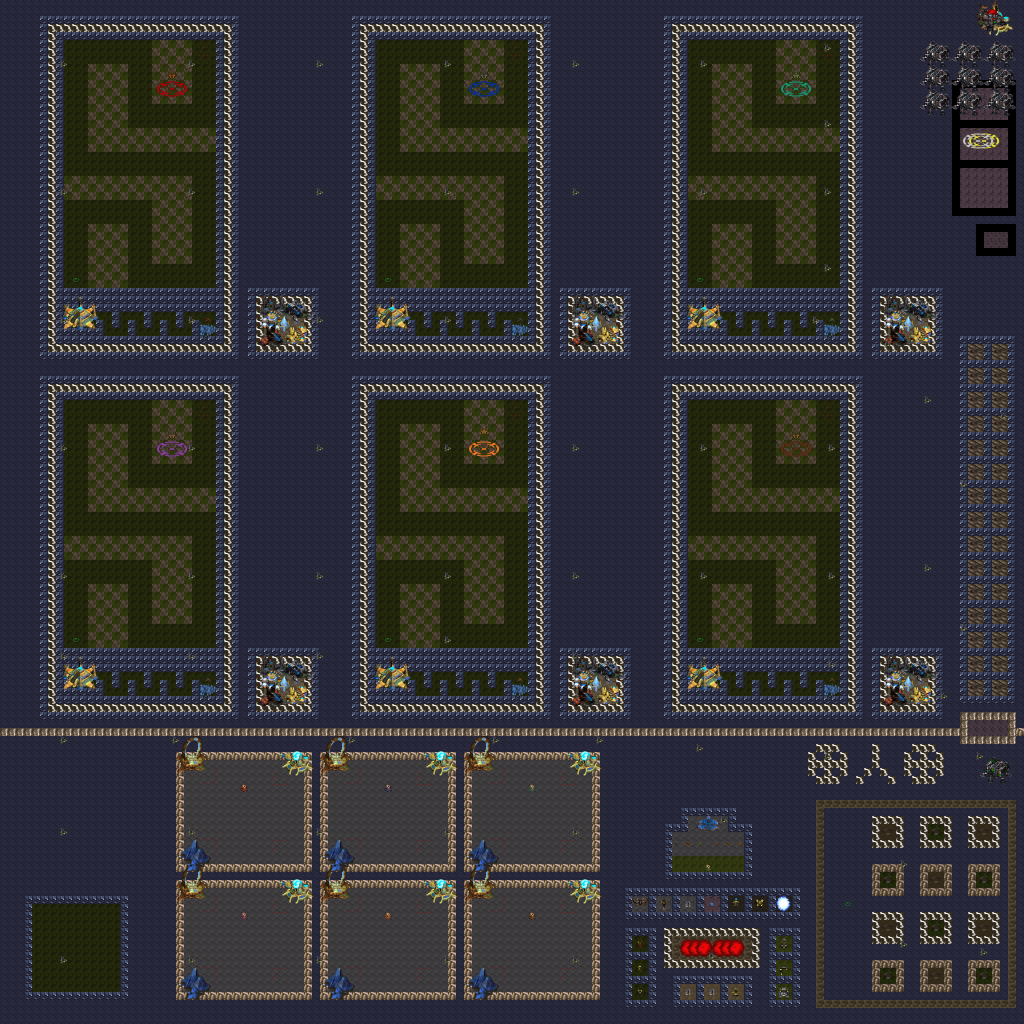The height and width of the screenshot is (1024, 1024).
Task: Click the blue crystal in the bottom-right arena
Action: click(x=483, y=984)
